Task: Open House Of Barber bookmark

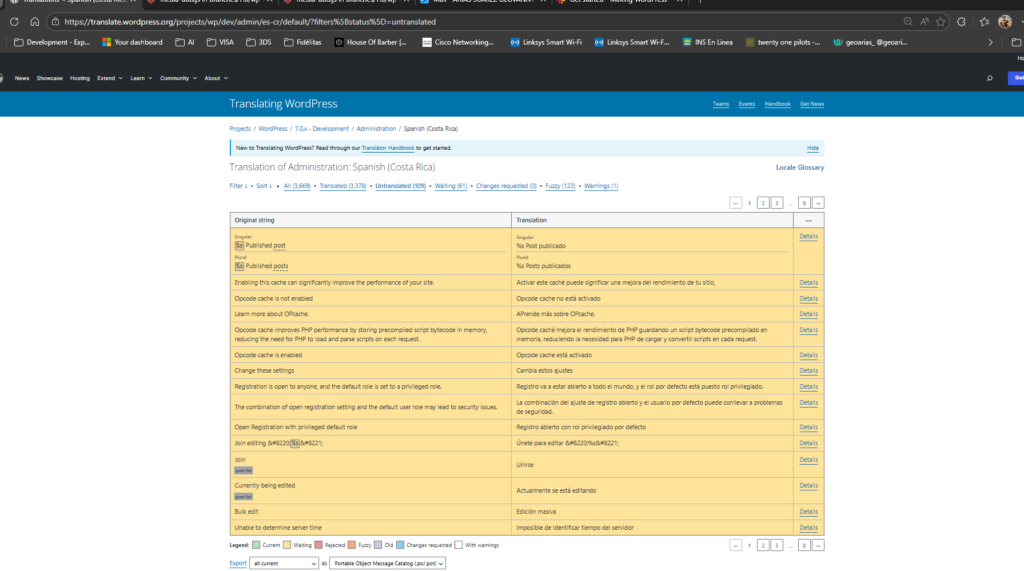Action: point(370,42)
